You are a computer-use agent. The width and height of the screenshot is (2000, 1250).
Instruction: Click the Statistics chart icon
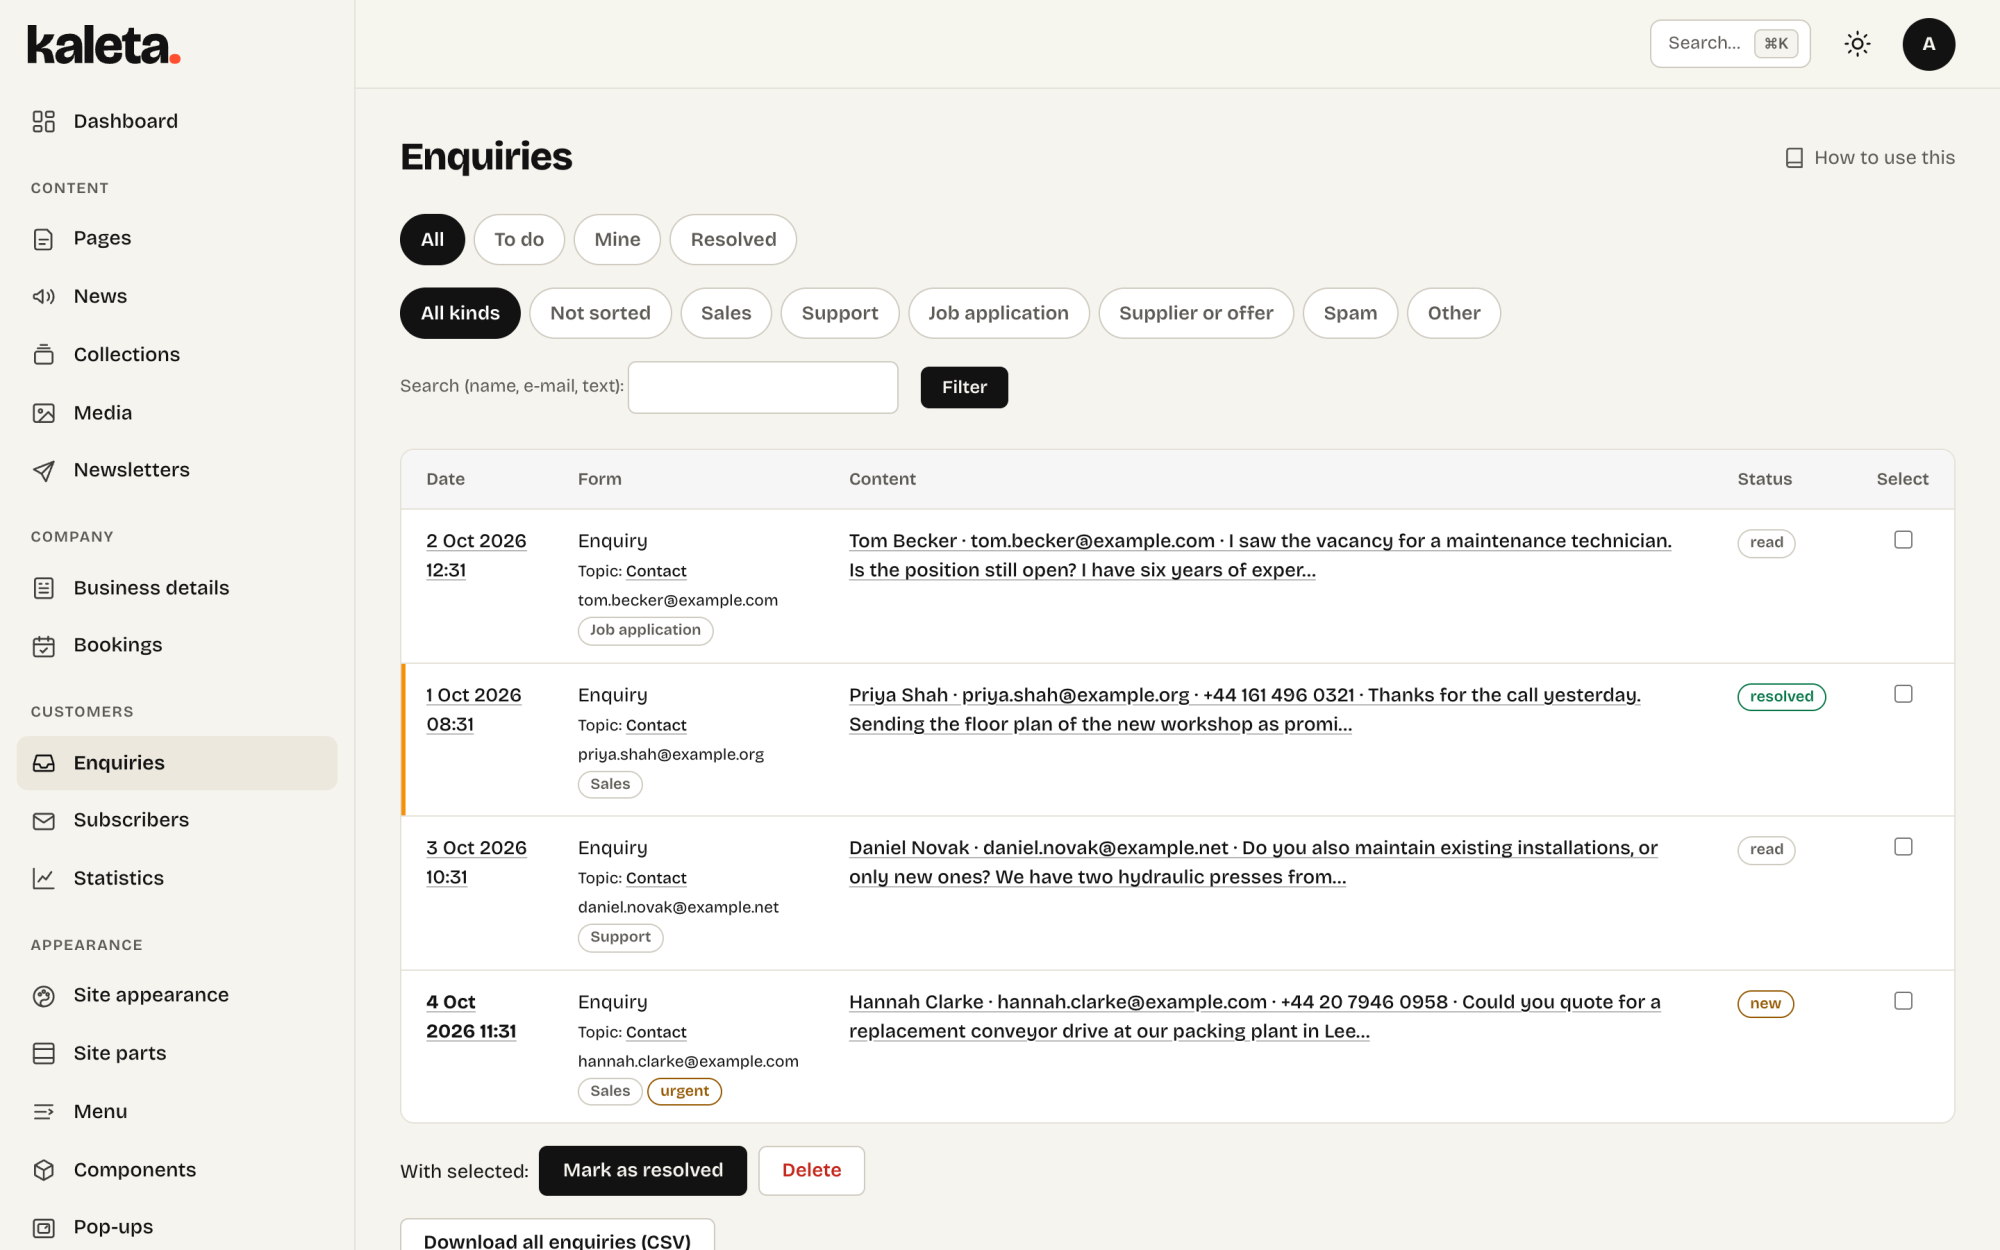pyautogui.click(x=43, y=878)
